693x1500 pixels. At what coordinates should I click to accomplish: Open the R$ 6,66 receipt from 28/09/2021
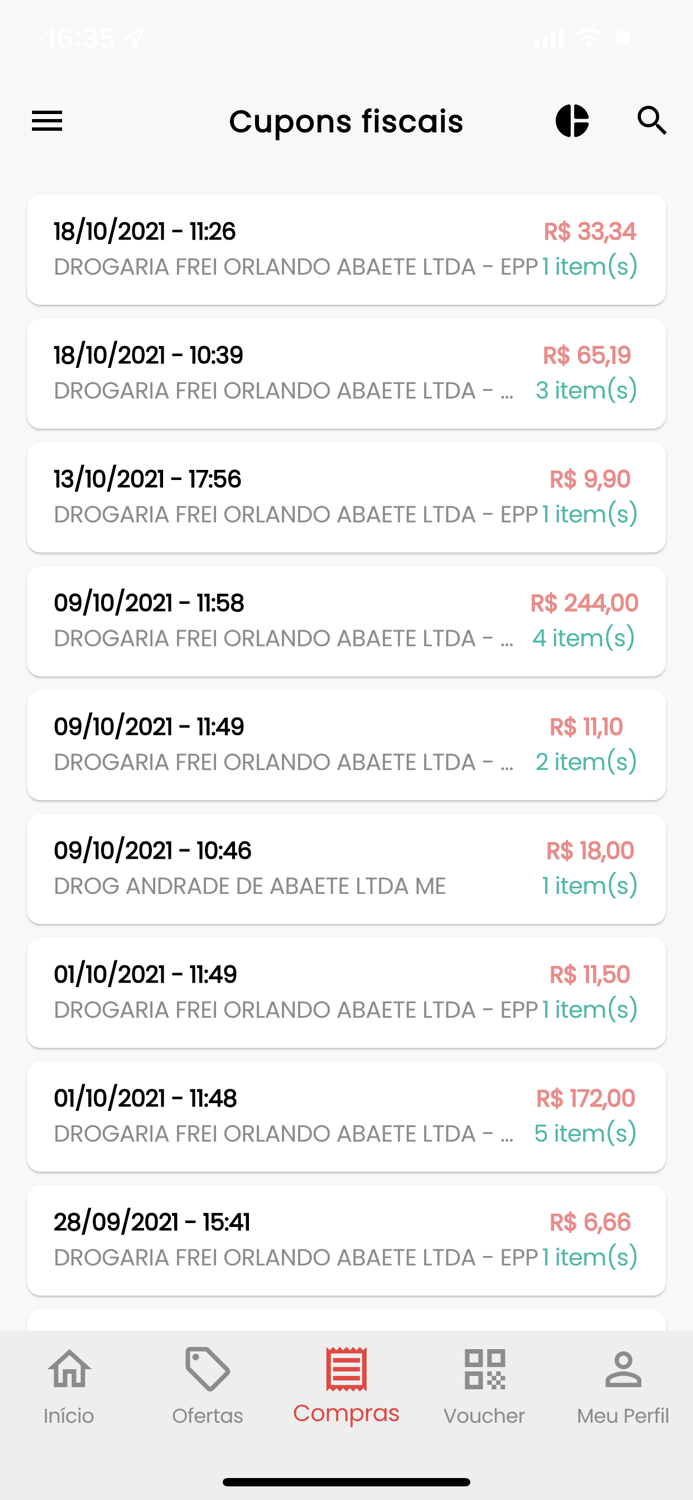pyautogui.click(x=346, y=1240)
